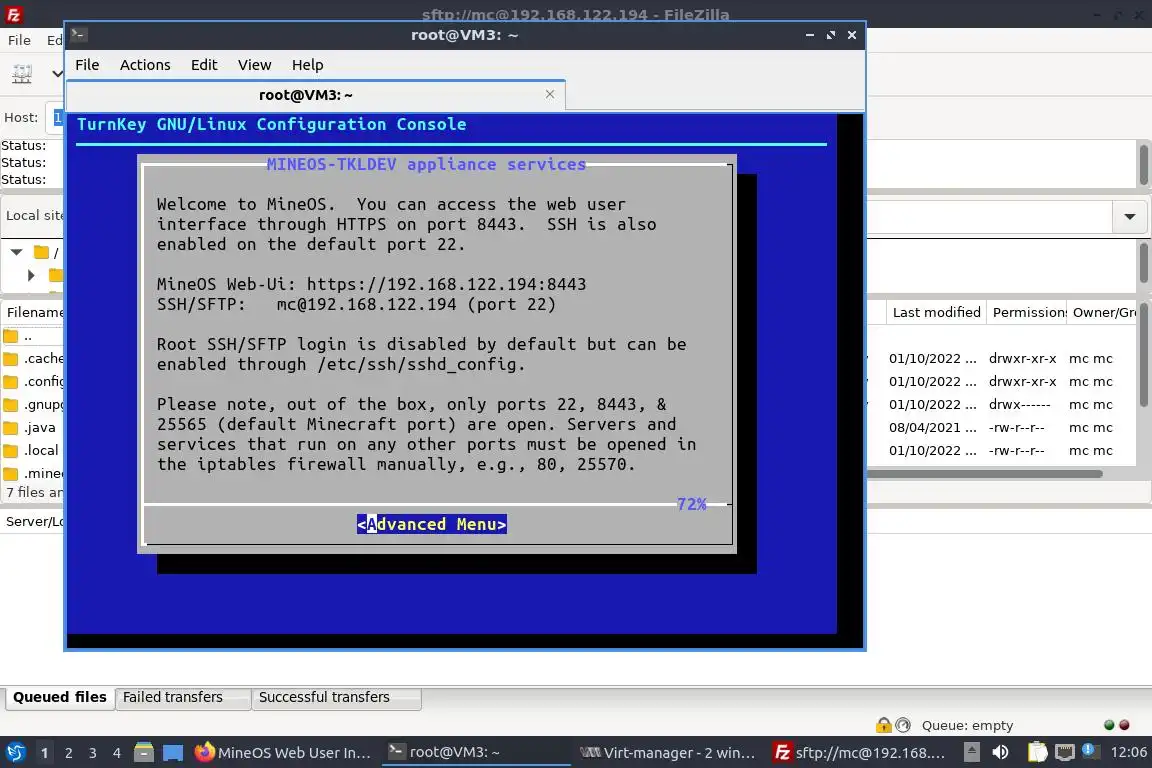Click the show desktop icon in taskbar

(173, 752)
